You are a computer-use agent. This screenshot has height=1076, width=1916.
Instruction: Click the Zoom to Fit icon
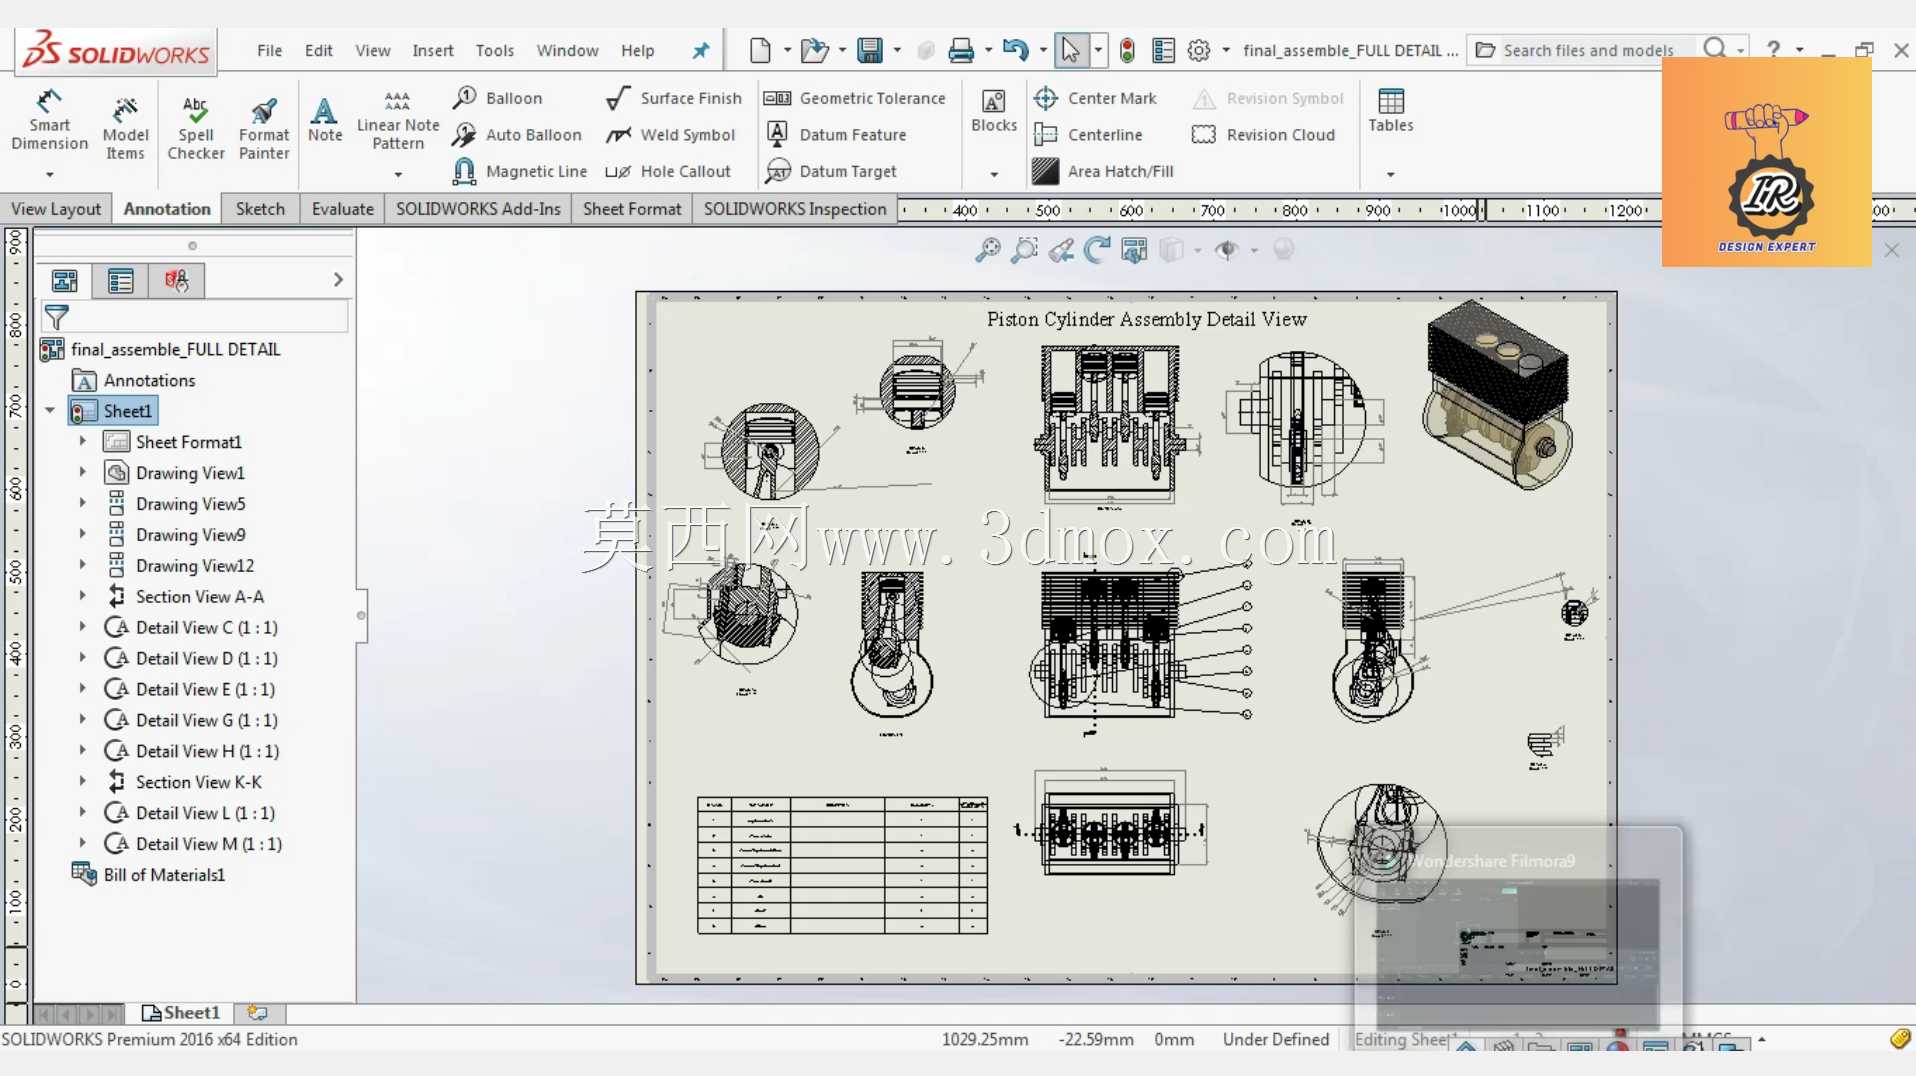[x=988, y=250]
